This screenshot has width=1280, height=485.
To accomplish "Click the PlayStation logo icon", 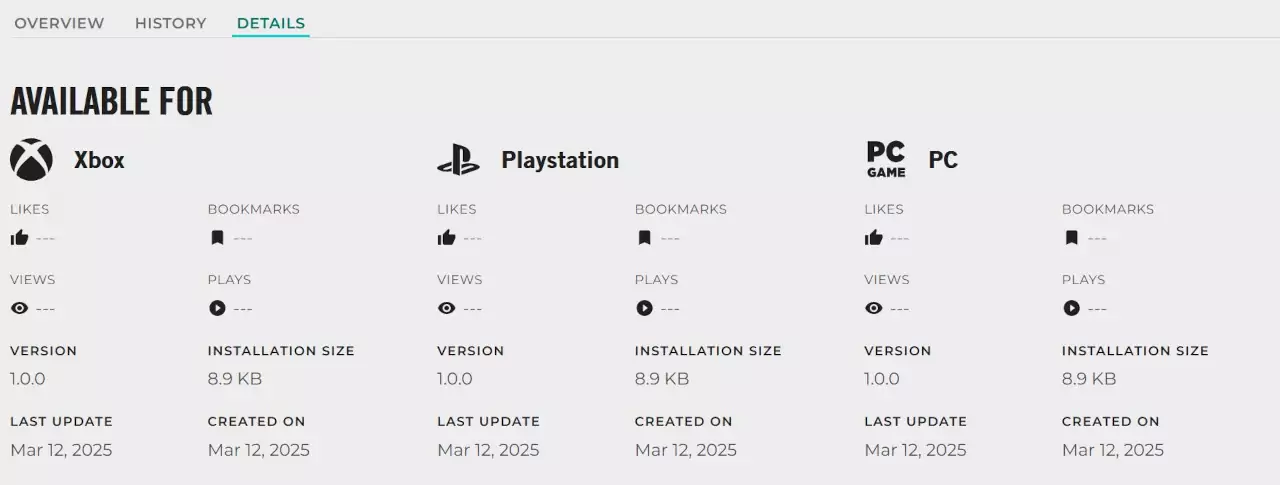I will click(458, 160).
